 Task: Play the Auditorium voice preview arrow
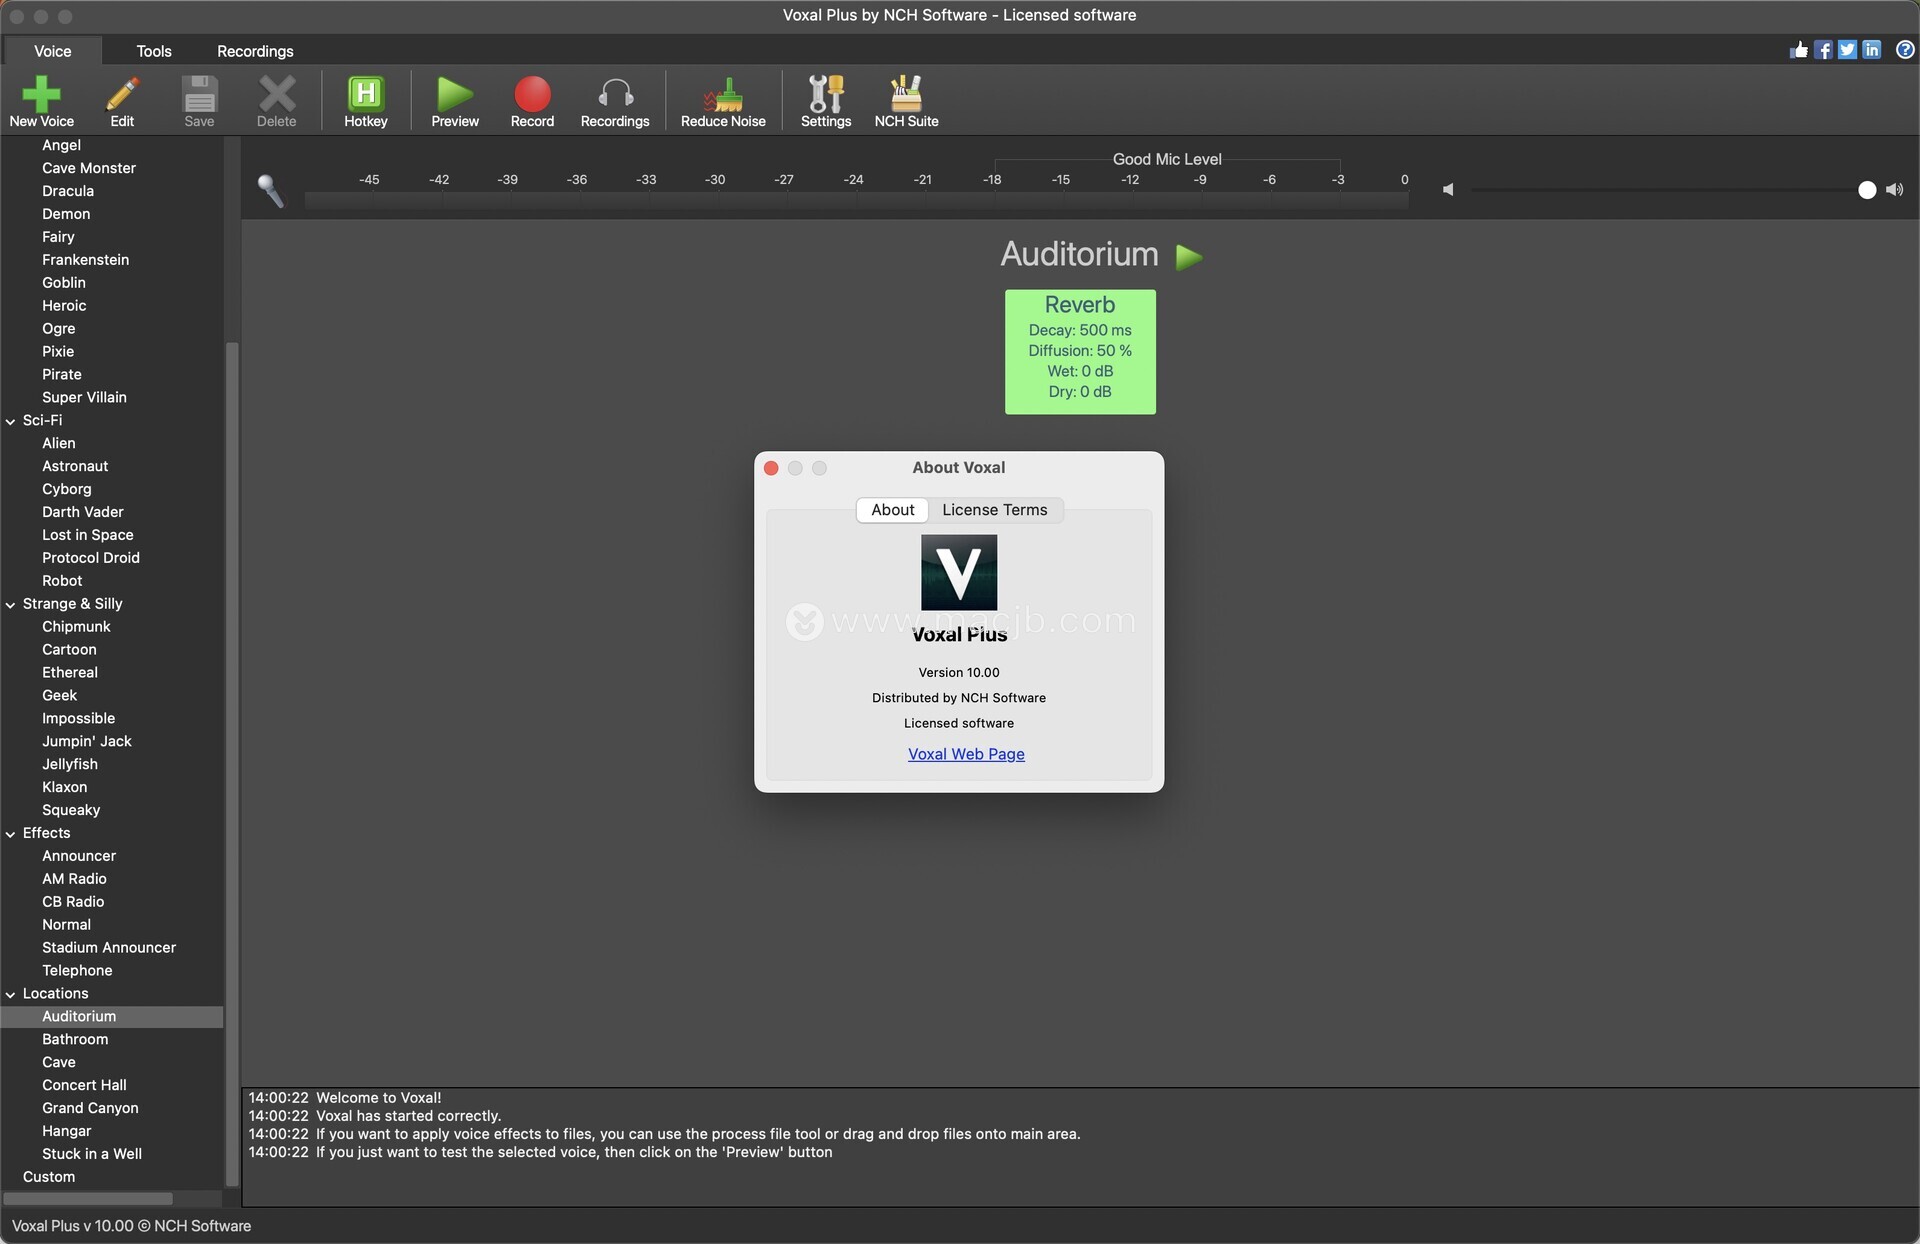pyautogui.click(x=1188, y=257)
